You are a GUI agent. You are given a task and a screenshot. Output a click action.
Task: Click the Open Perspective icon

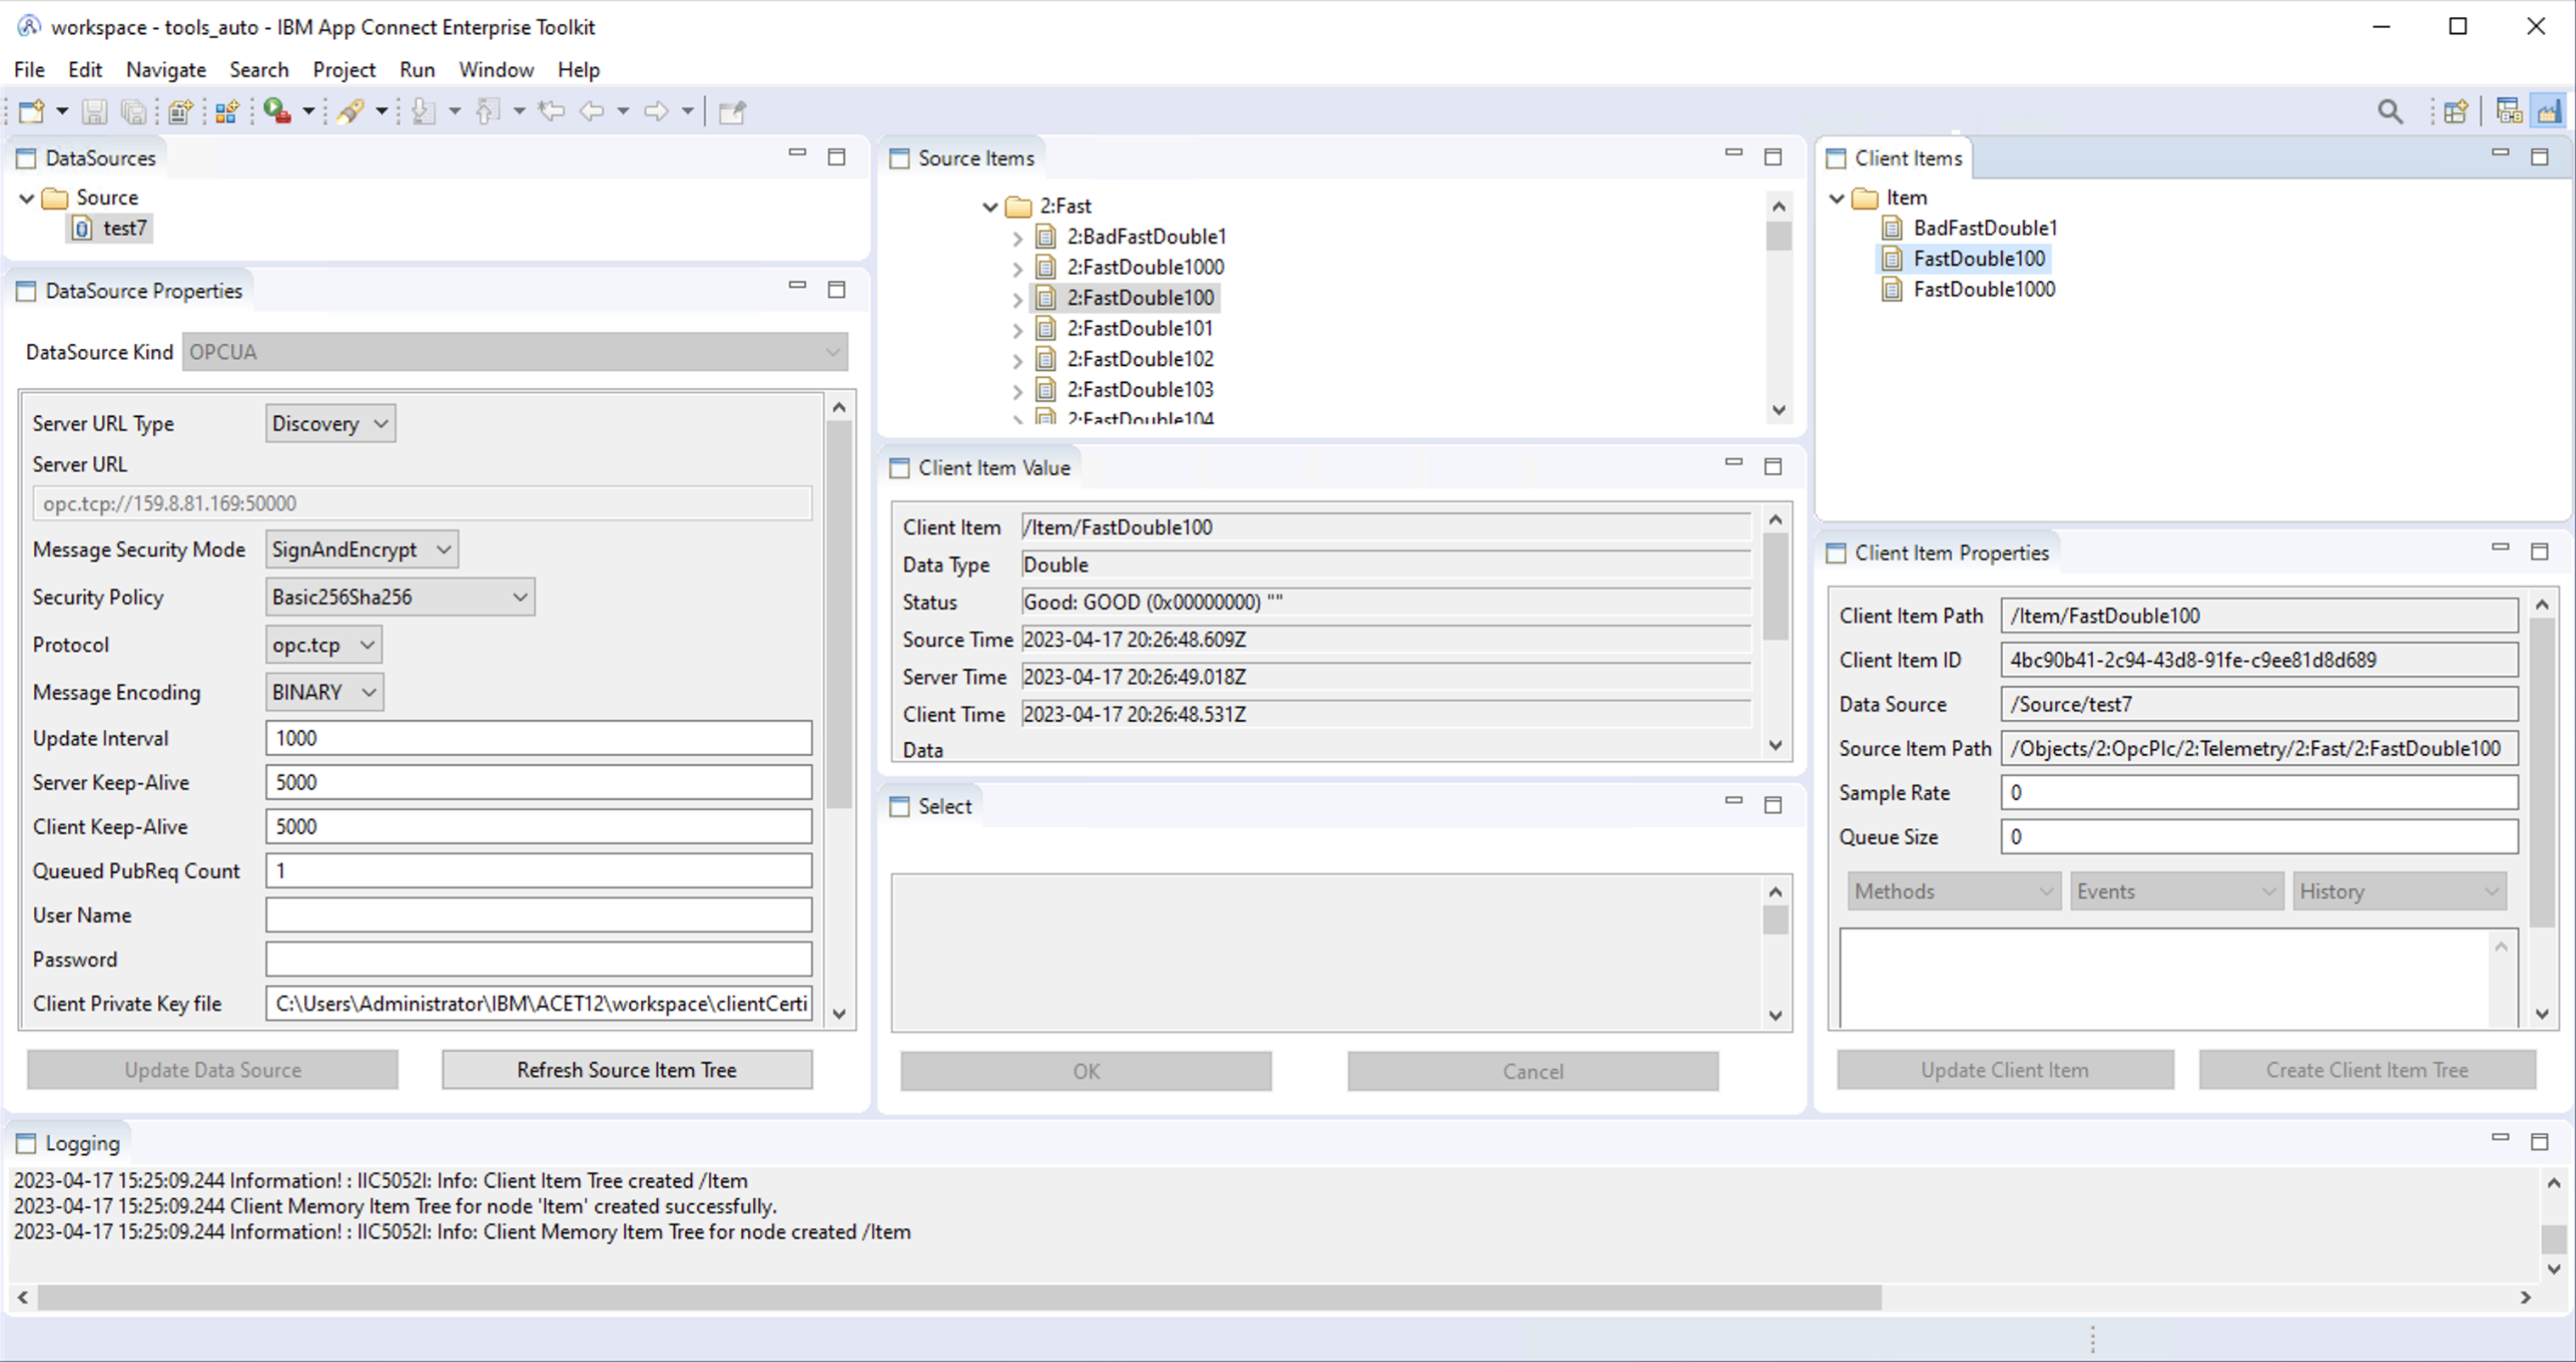pyautogui.click(x=2455, y=111)
